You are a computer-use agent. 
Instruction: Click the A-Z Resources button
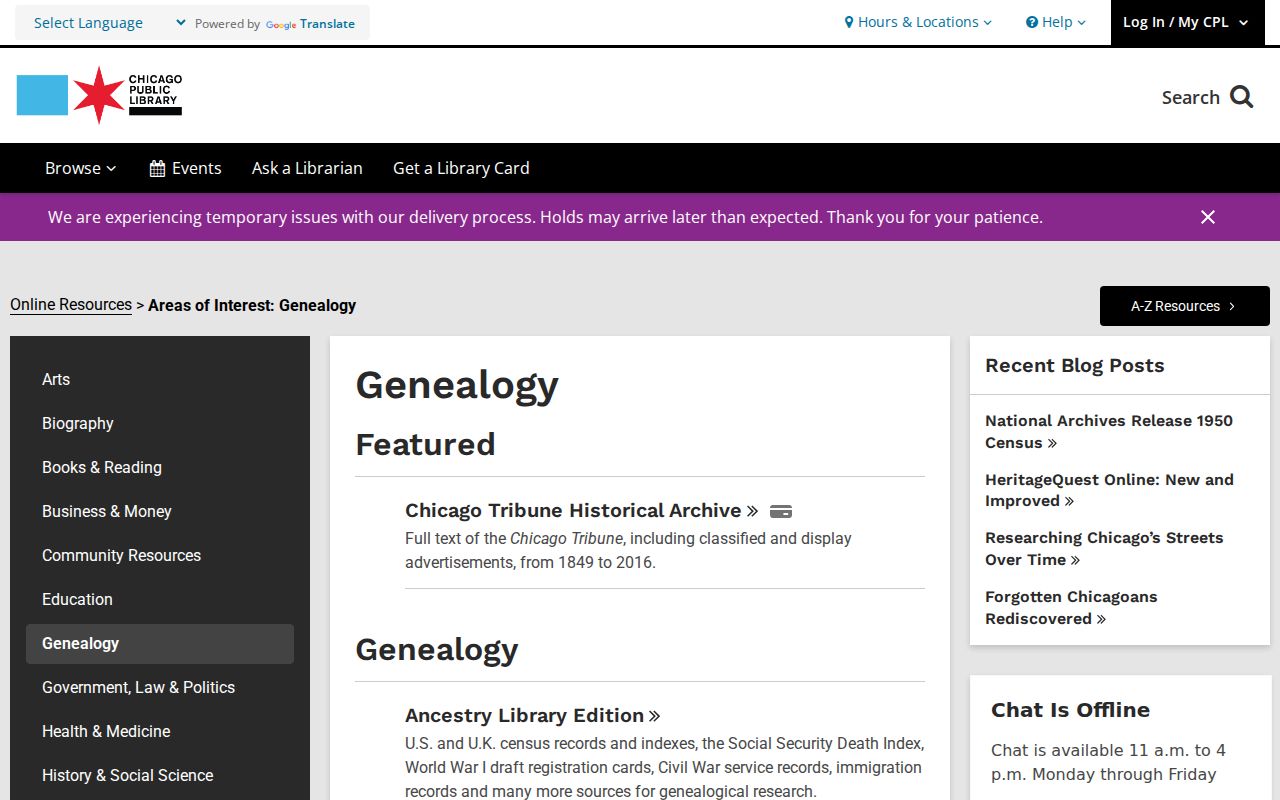[1185, 306]
